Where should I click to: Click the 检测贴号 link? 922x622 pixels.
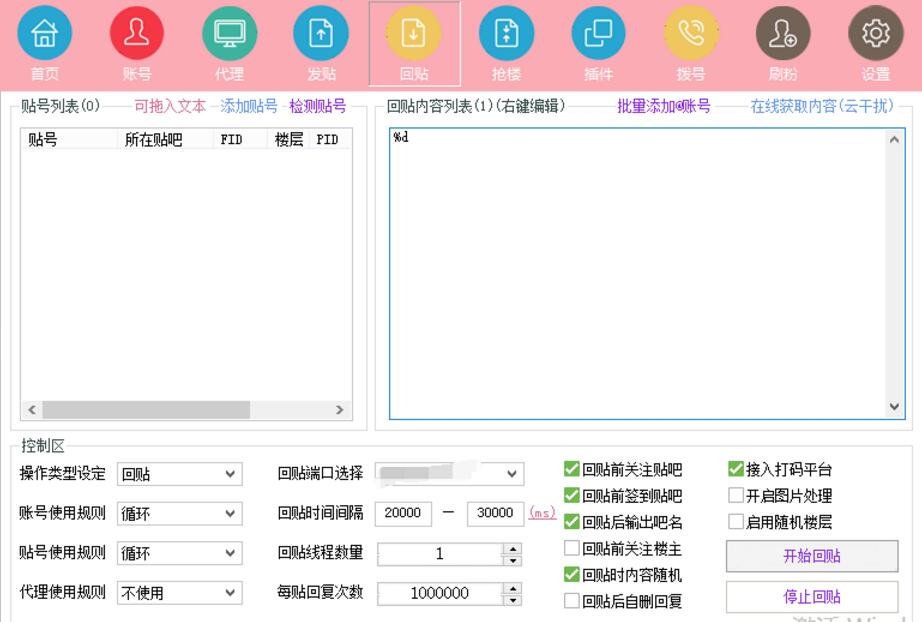tap(318, 106)
